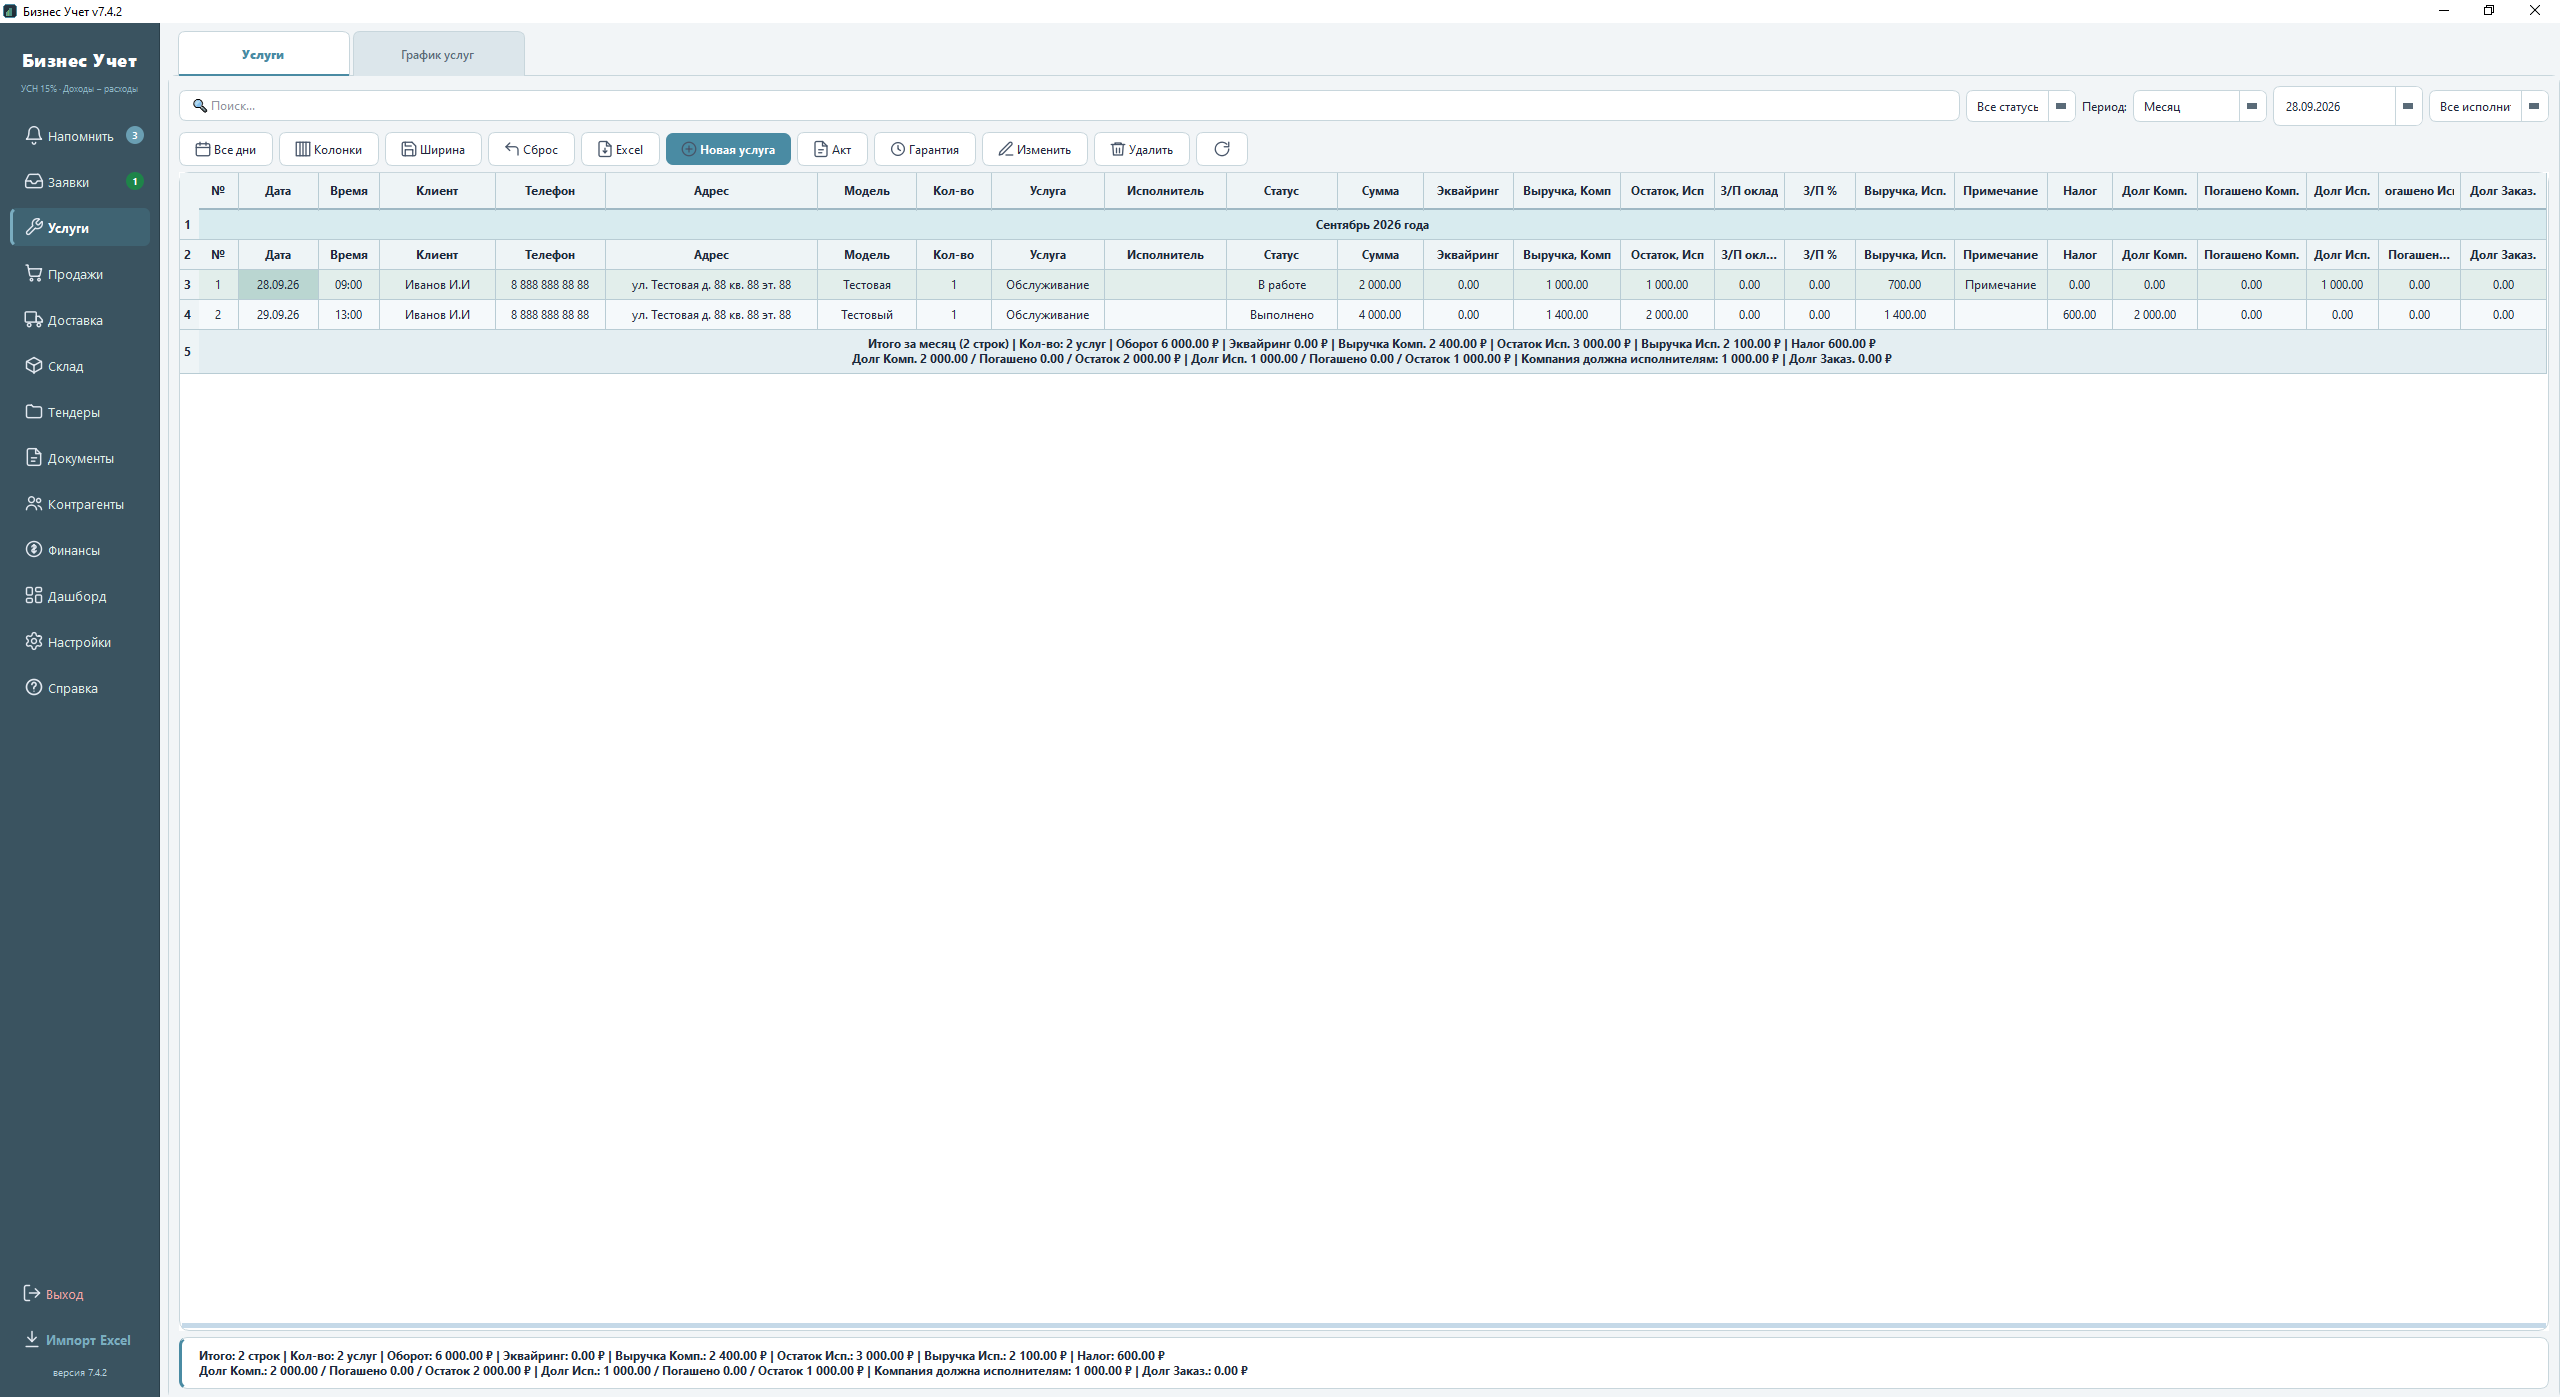Click the Акт document button
Image resolution: width=2560 pixels, height=1397 pixels.
832,149
